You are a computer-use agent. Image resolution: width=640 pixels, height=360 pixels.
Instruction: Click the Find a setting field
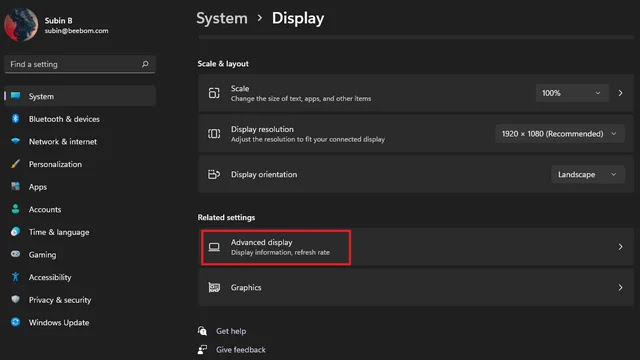(80, 64)
